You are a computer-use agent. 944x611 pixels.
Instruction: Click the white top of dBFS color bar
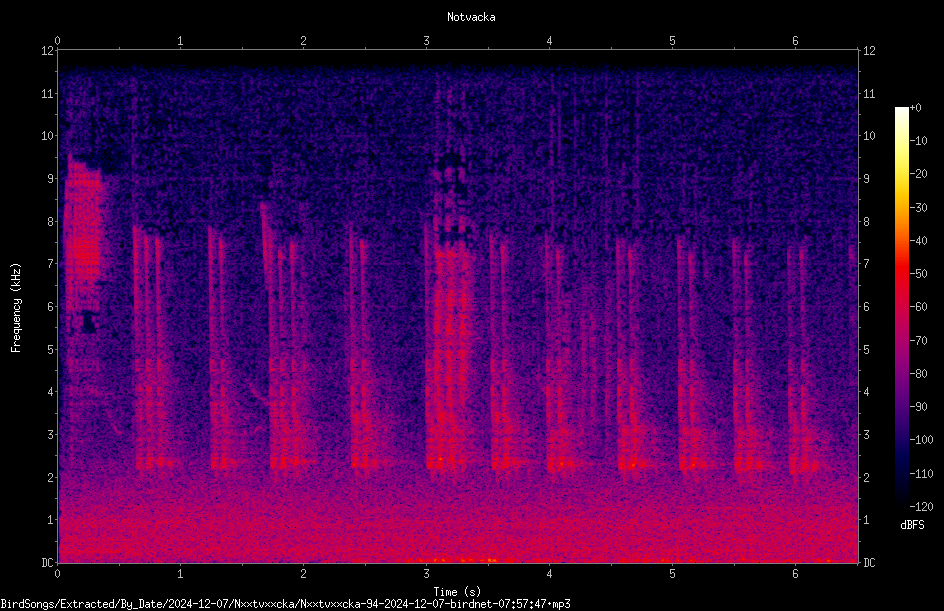[901, 112]
